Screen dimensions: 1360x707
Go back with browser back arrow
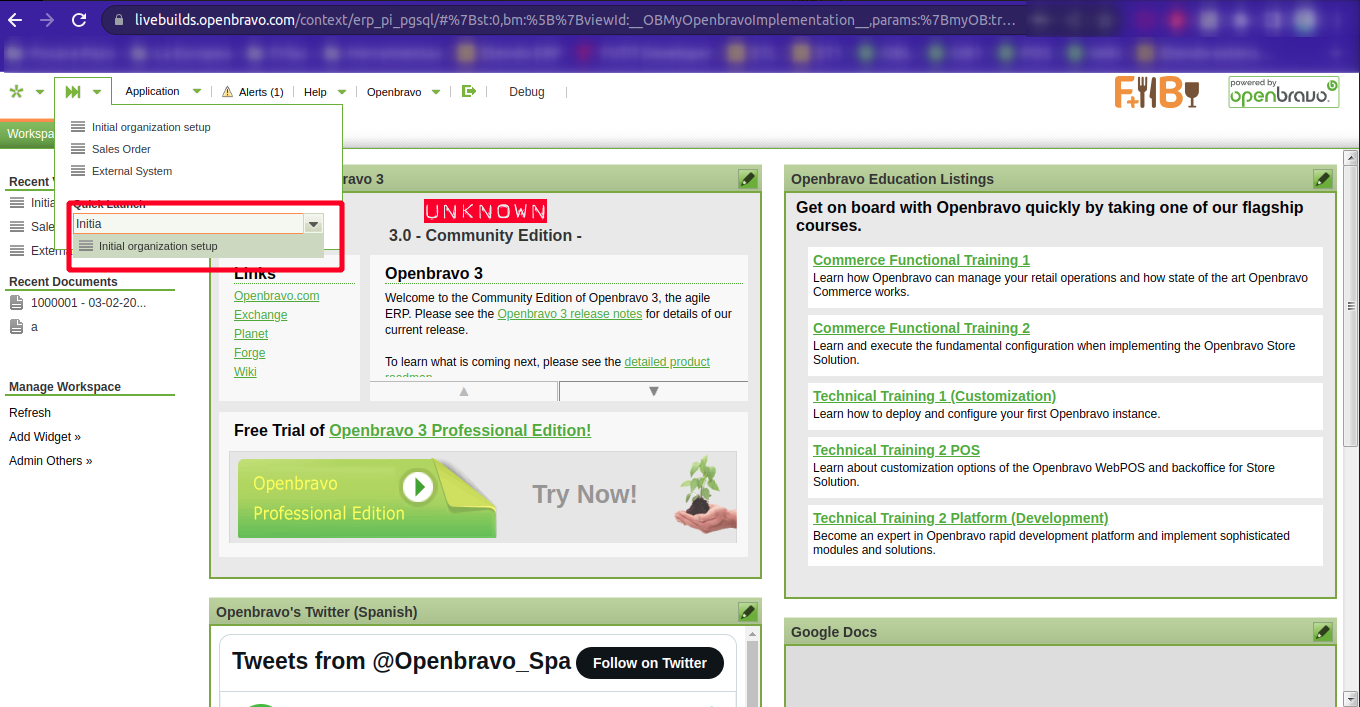point(14,20)
